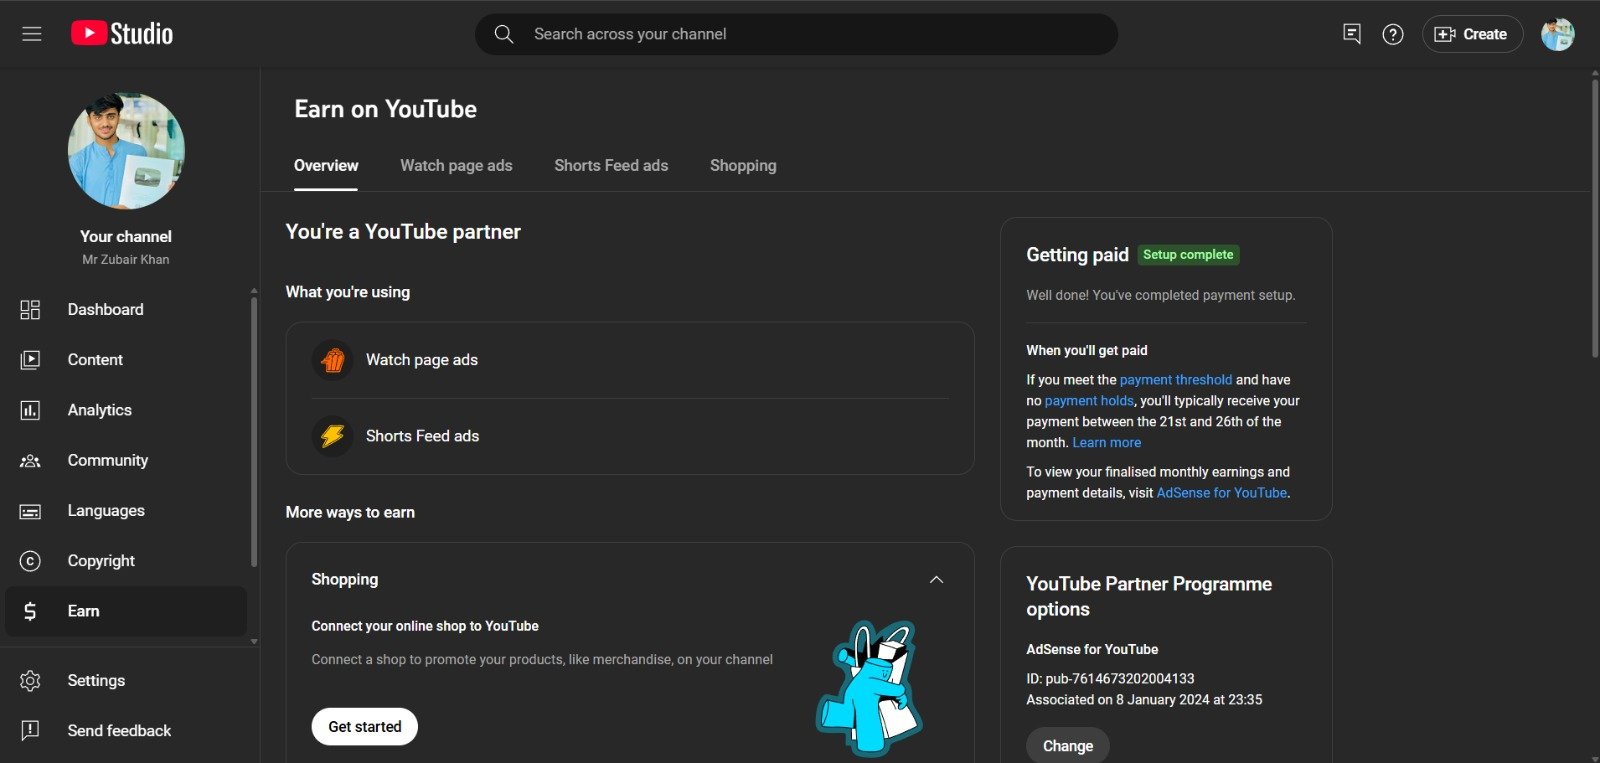Click the Send feedback exclamation icon
The width and height of the screenshot is (1600, 763).
[x=30, y=731]
